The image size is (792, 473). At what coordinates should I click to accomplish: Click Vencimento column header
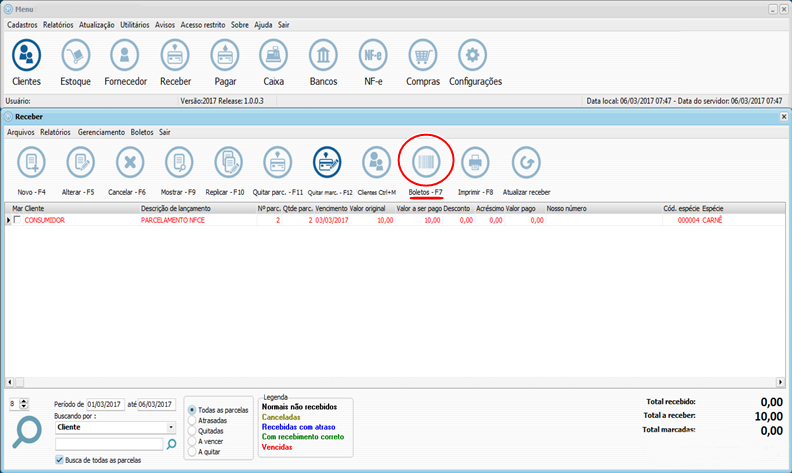(331, 208)
